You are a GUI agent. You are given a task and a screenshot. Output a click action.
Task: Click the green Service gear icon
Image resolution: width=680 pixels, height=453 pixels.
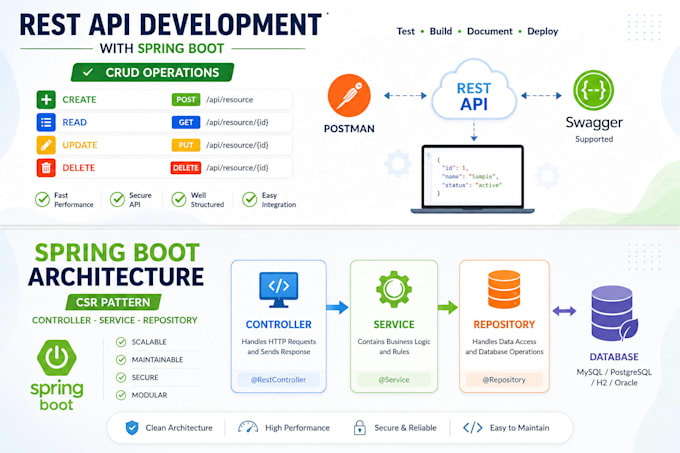coord(394,289)
